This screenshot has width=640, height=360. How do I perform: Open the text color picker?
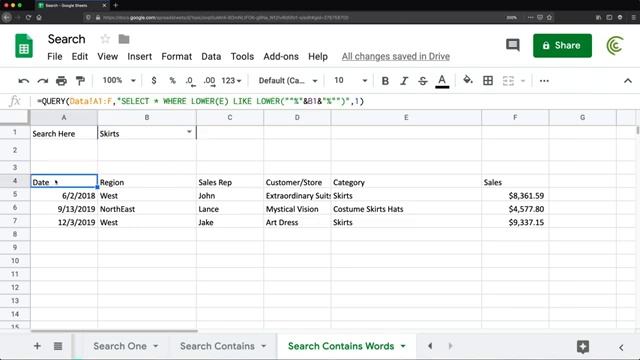pyautogui.click(x=442, y=81)
